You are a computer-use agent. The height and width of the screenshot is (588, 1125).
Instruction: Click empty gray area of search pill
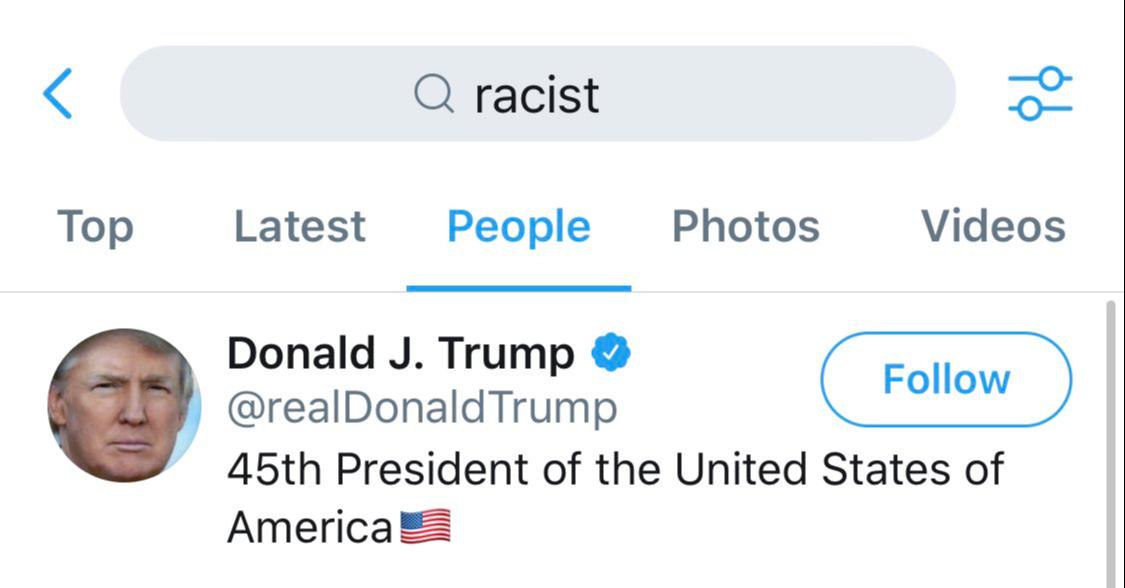click(x=775, y=94)
